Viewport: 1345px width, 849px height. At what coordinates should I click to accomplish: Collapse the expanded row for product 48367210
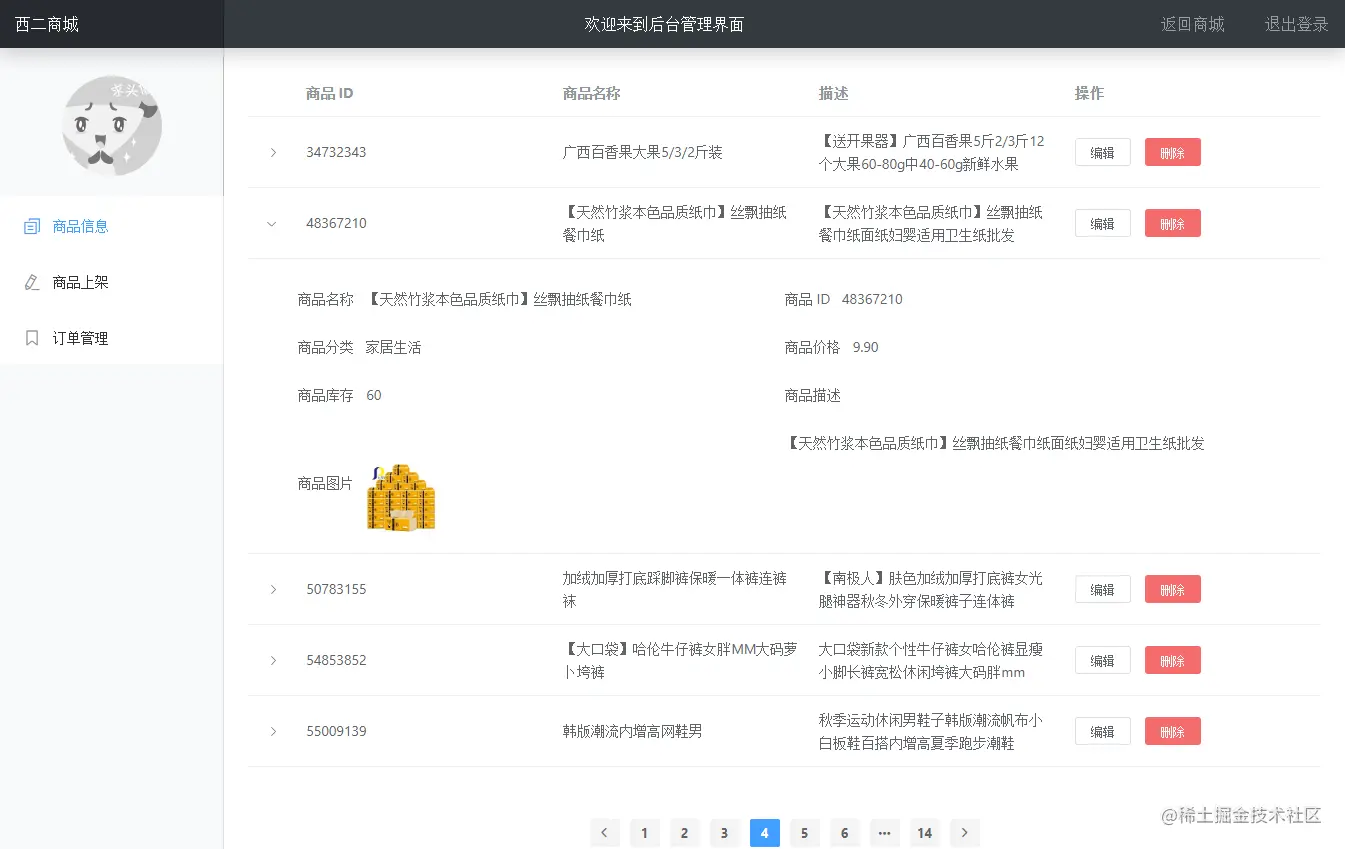272,223
